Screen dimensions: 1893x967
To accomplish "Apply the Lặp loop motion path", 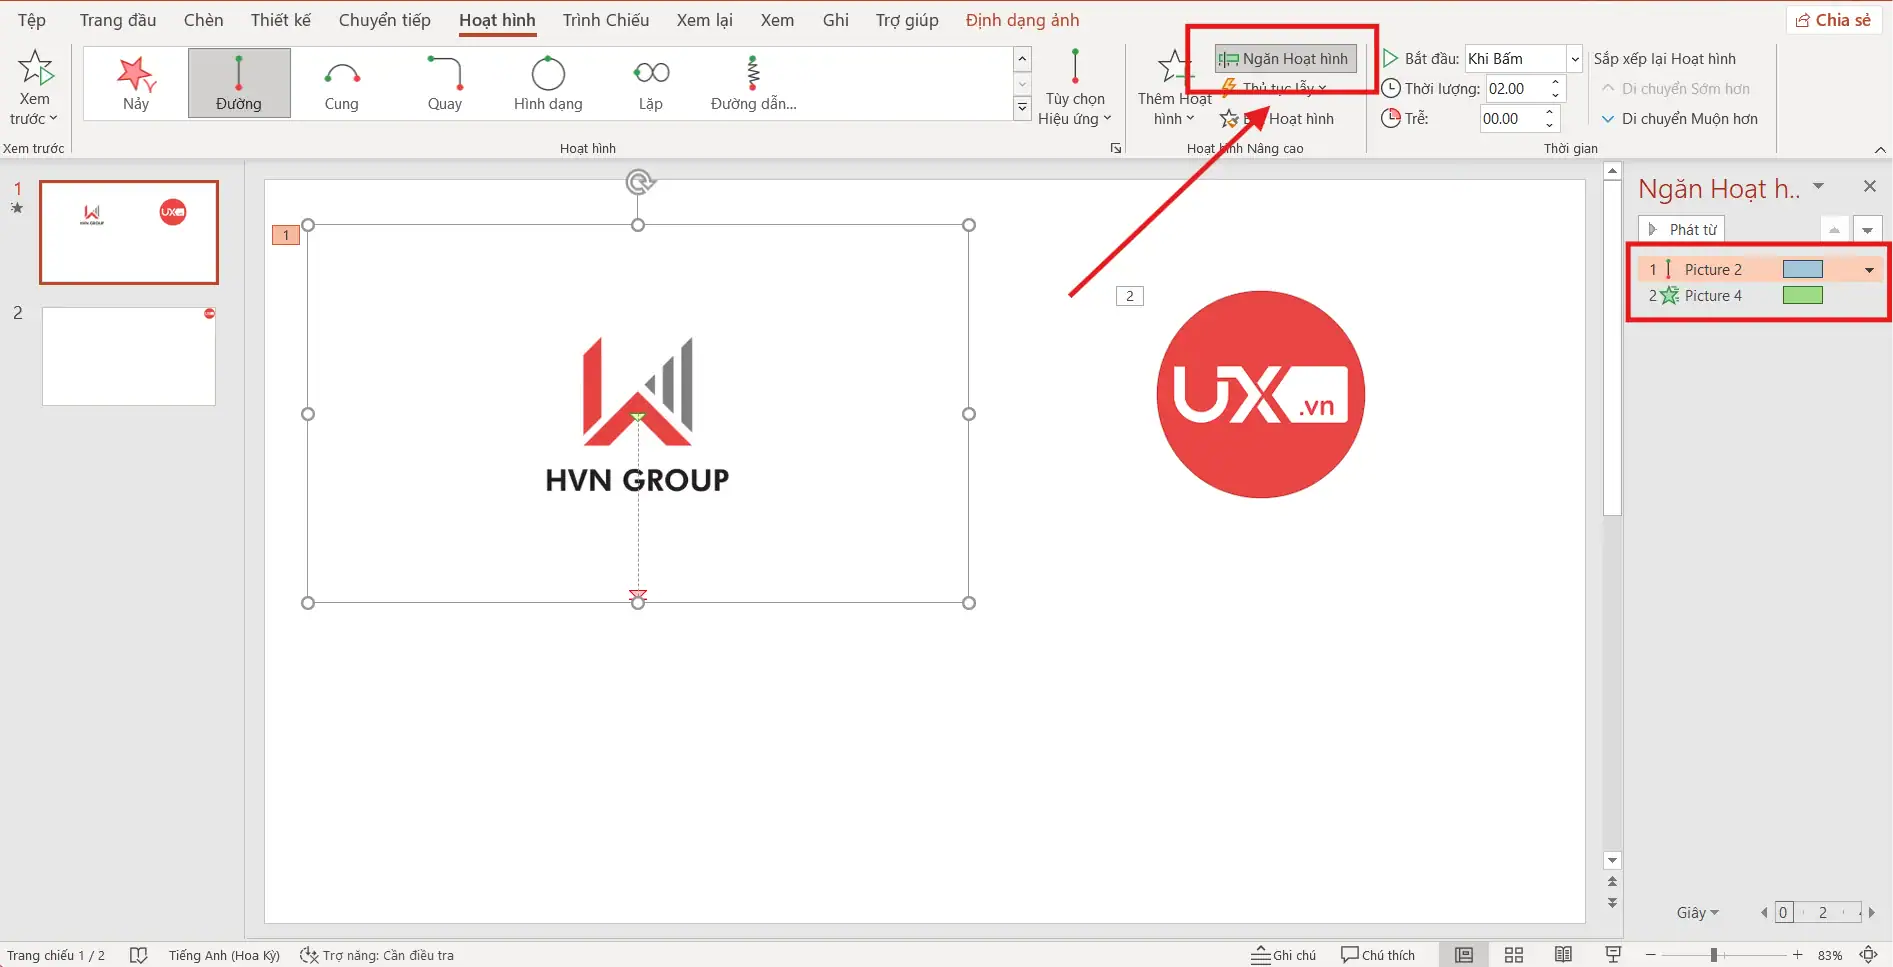I will coord(650,83).
